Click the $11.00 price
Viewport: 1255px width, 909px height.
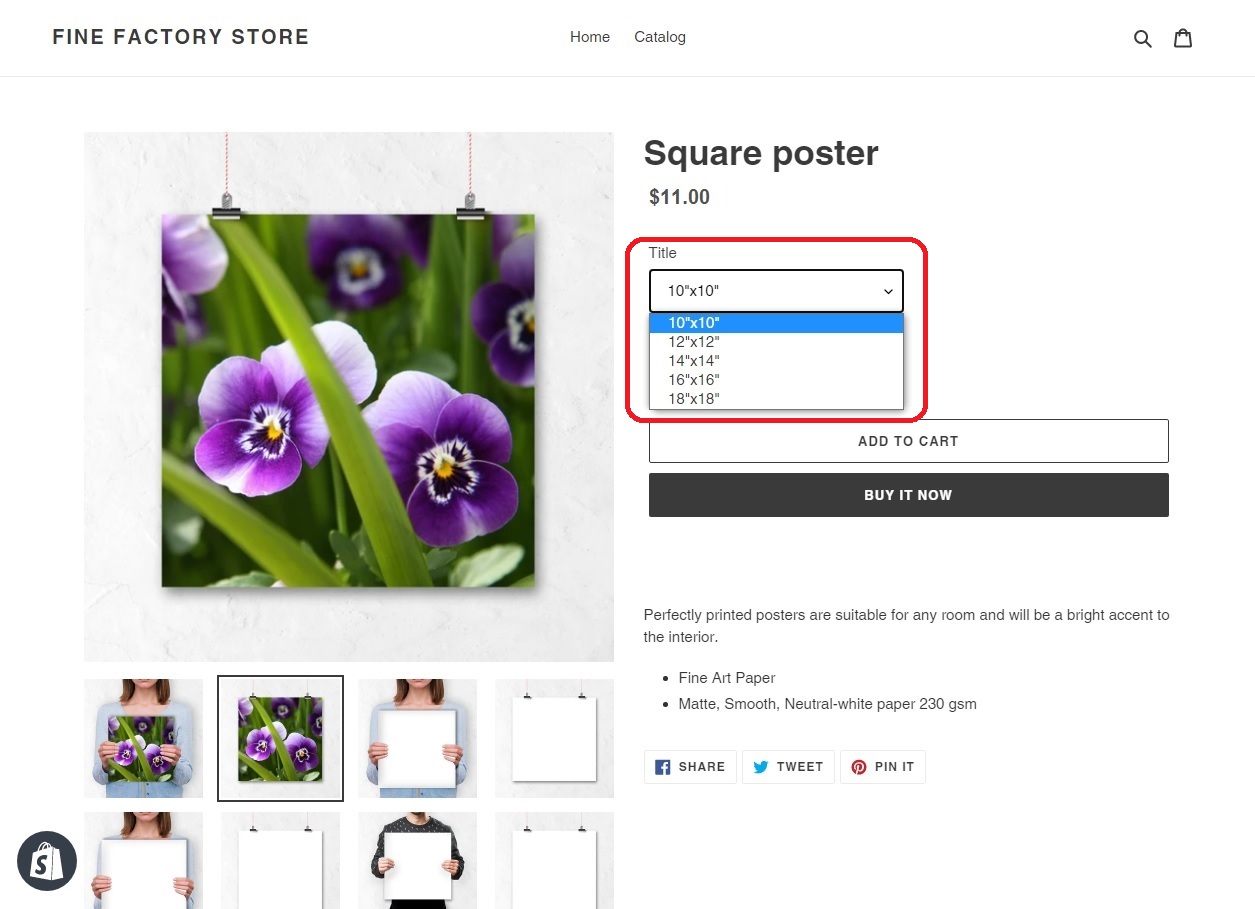pyautogui.click(x=679, y=197)
